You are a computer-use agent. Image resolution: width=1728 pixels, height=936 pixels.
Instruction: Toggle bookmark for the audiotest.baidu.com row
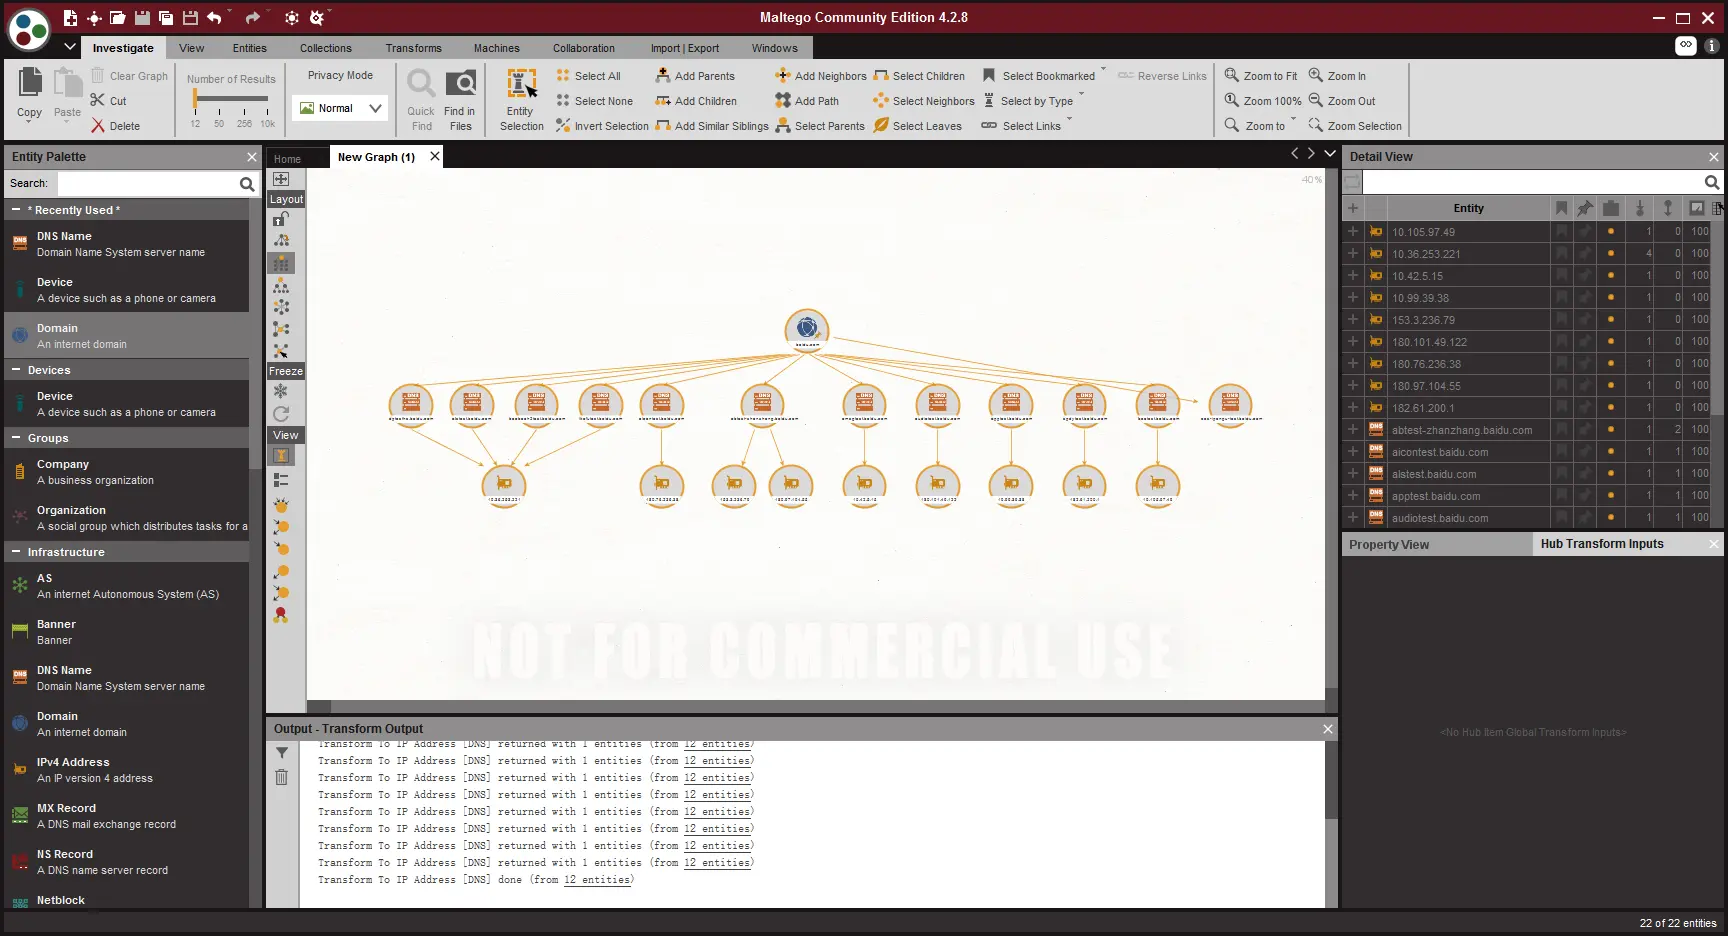coord(1561,517)
